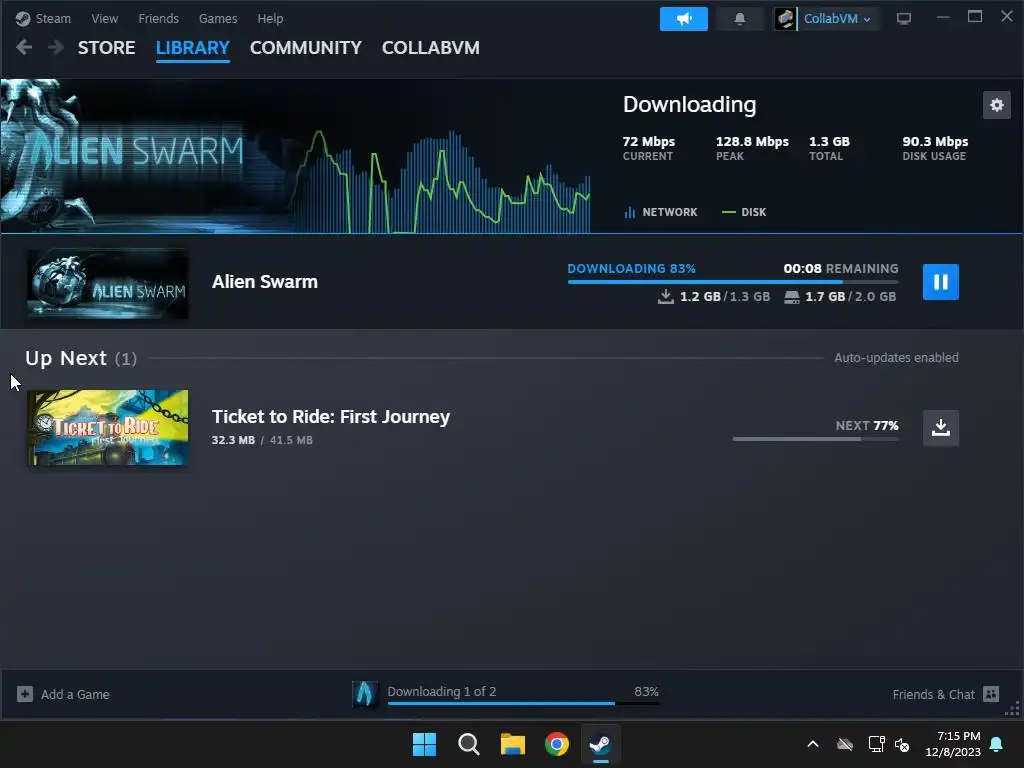
Task: Switch to the STORE tab
Action: point(106,48)
